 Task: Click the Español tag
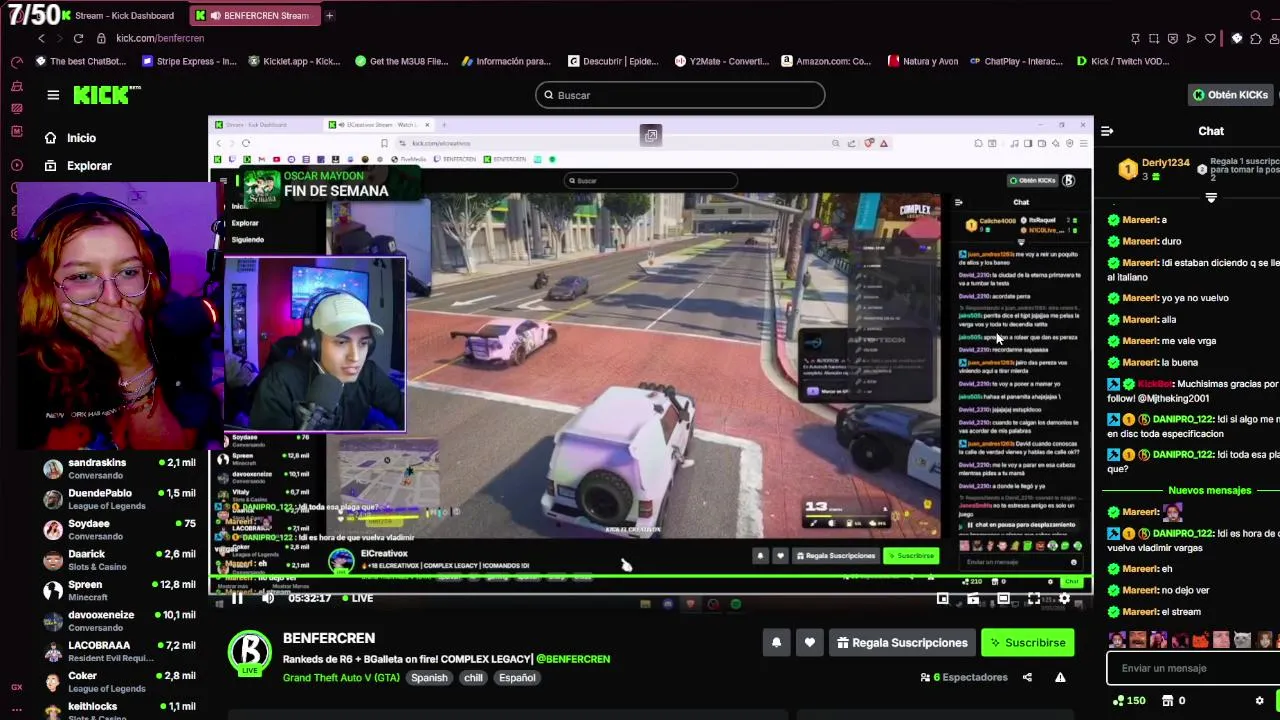[517, 677]
